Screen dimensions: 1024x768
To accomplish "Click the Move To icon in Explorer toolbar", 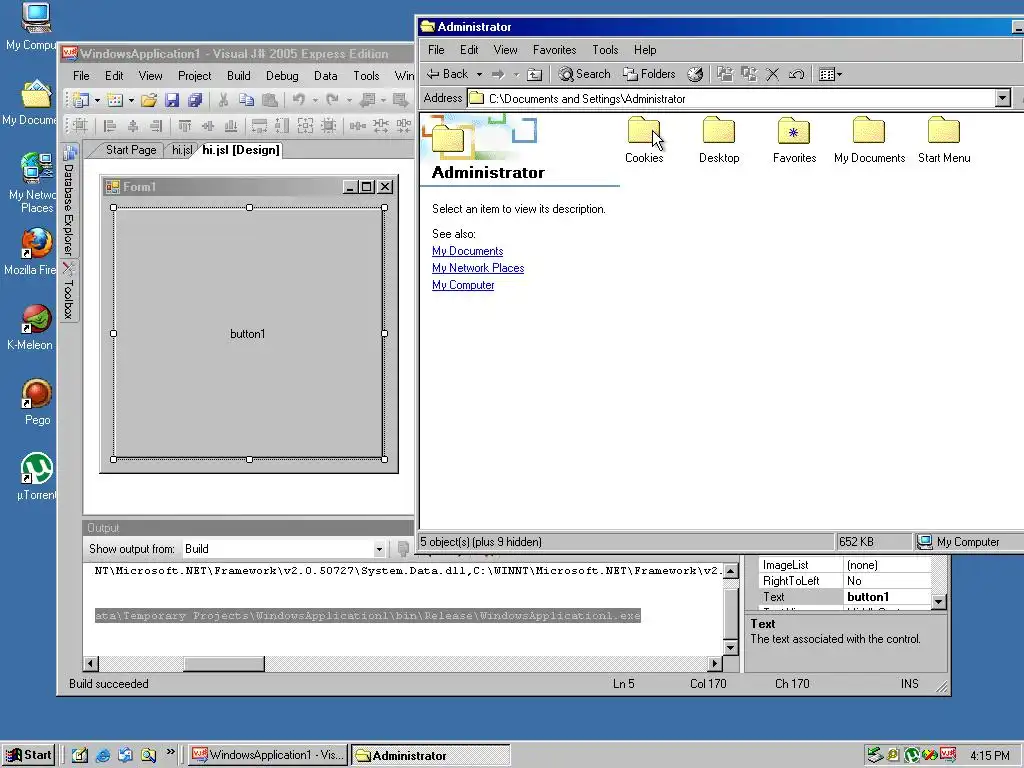I will click(725, 74).
